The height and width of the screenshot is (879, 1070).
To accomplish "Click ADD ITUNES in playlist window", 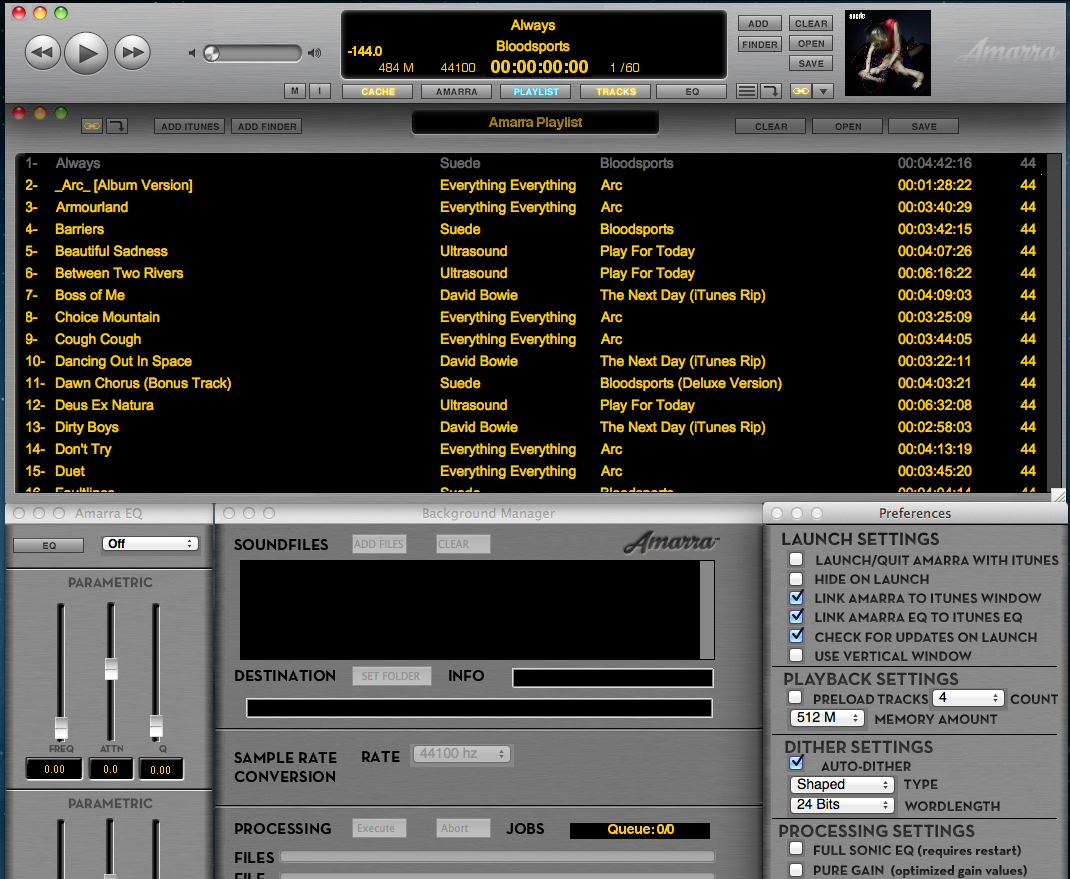I will tap(190, 126).
